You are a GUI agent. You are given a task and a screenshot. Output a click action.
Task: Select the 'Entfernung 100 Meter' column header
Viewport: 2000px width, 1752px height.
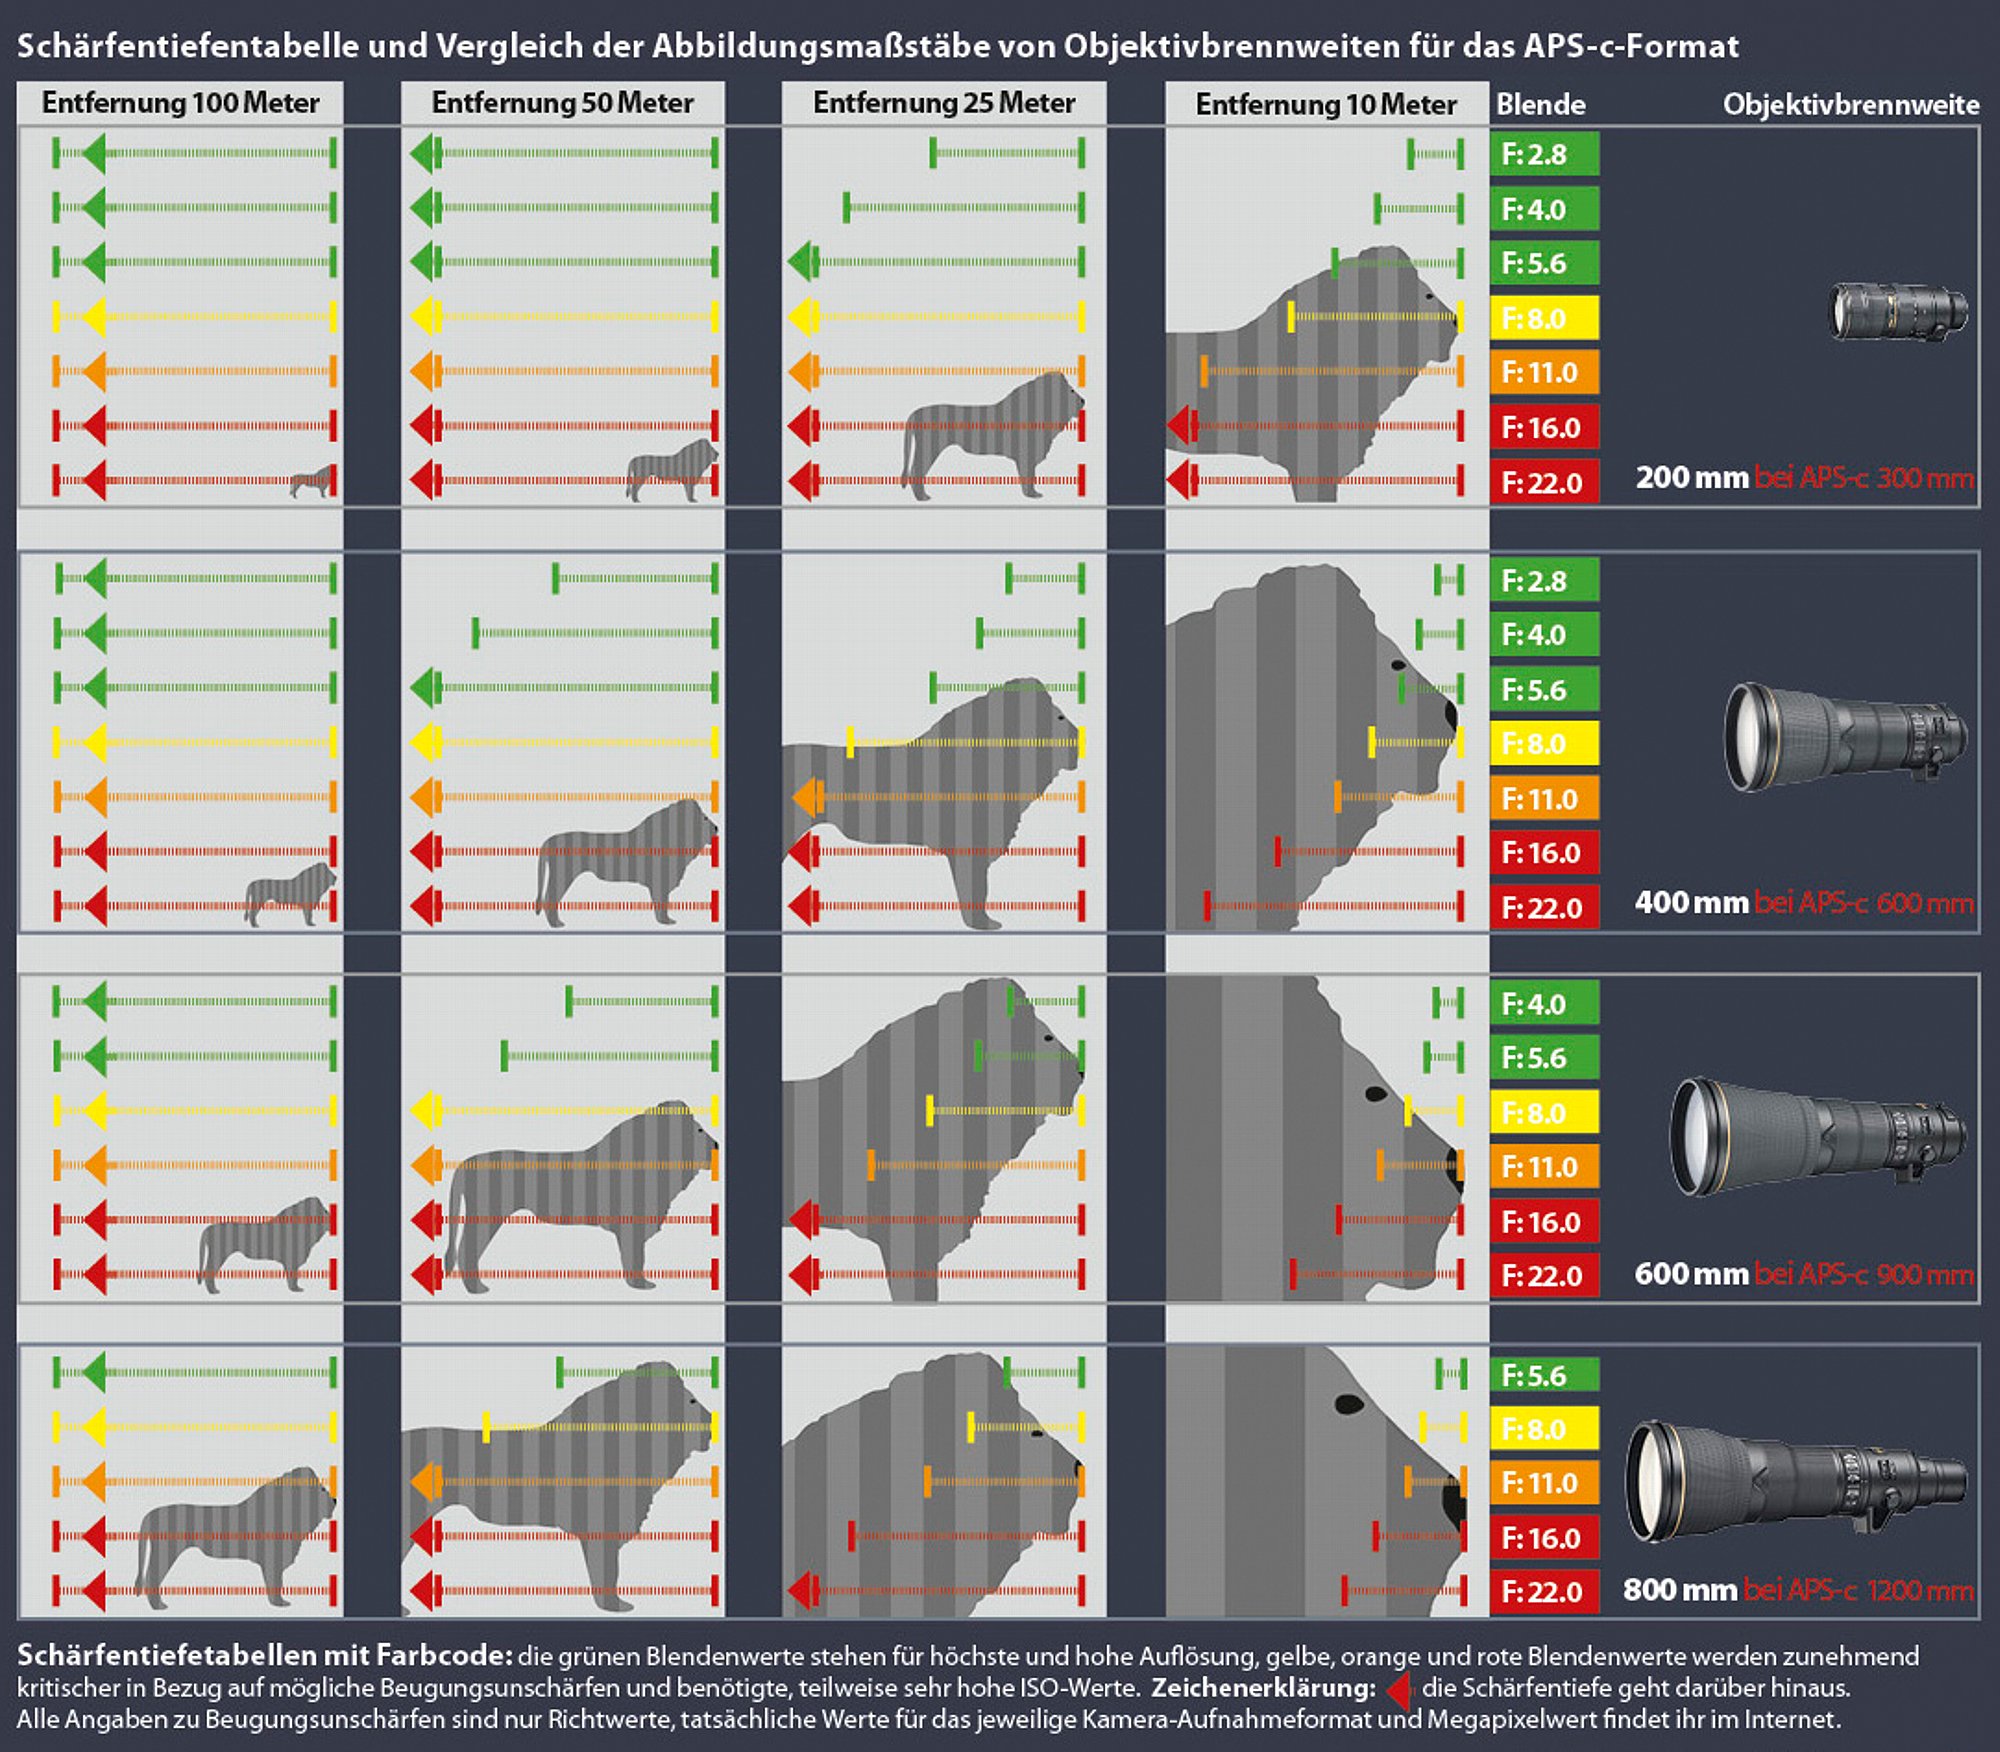[x=180, y=103]
